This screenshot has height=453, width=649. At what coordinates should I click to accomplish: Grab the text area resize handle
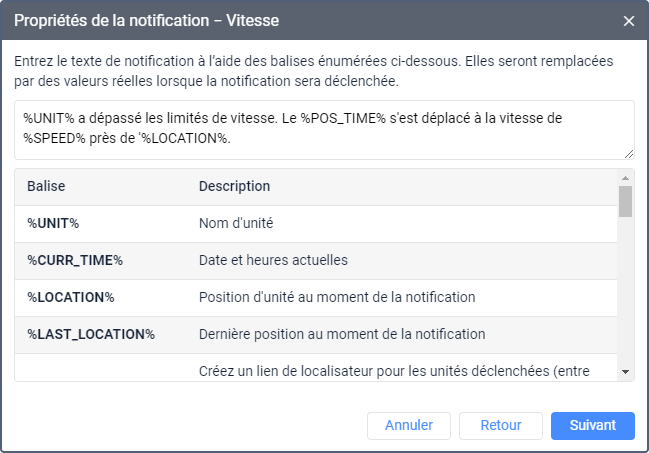pyautogui.click(x=629, y=154)
